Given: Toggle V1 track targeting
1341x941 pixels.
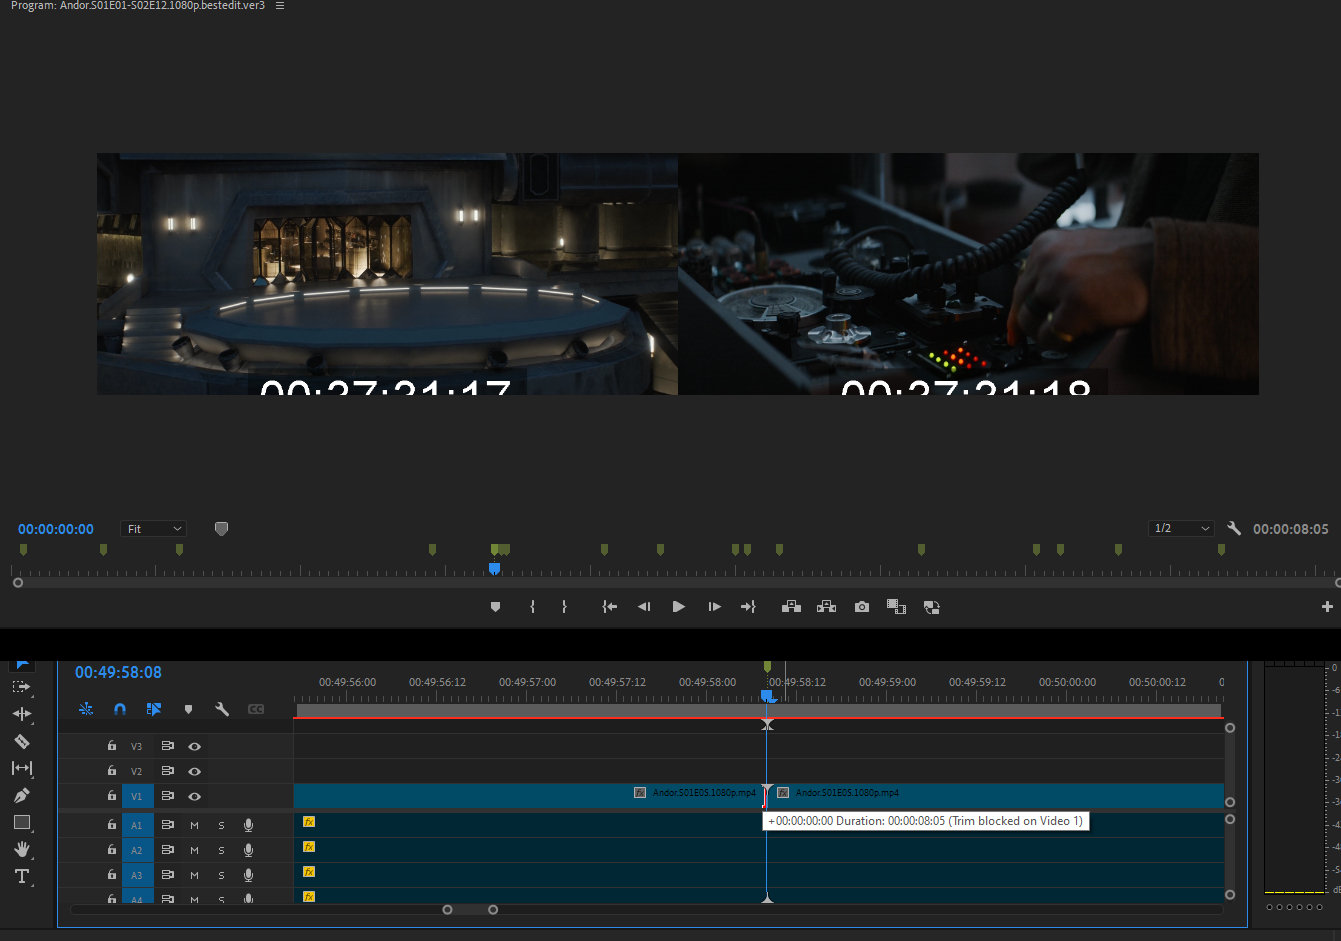Looking at the screenshot, I should (137, 796).
